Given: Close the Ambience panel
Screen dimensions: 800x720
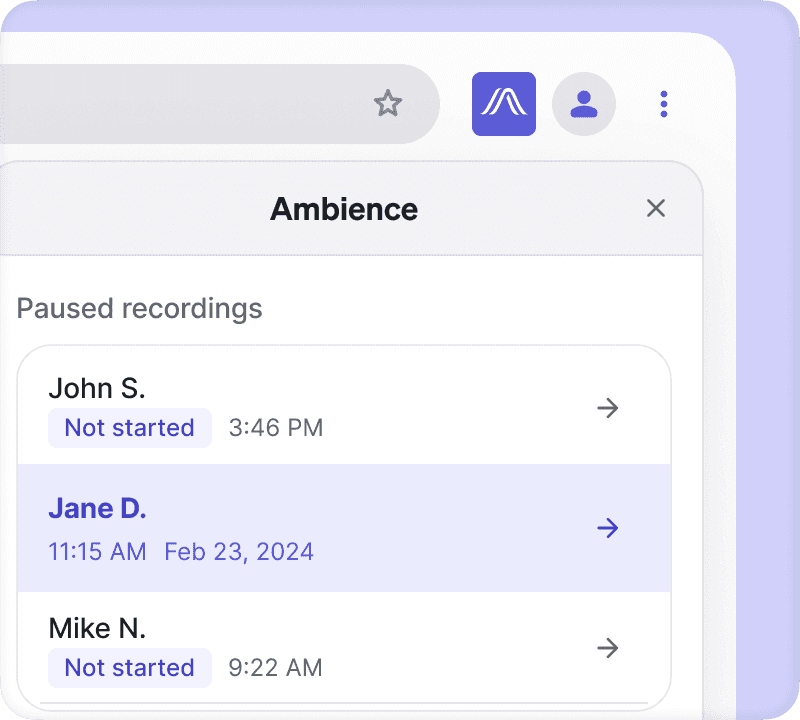Looking at the screenshot, I should 656,208.
